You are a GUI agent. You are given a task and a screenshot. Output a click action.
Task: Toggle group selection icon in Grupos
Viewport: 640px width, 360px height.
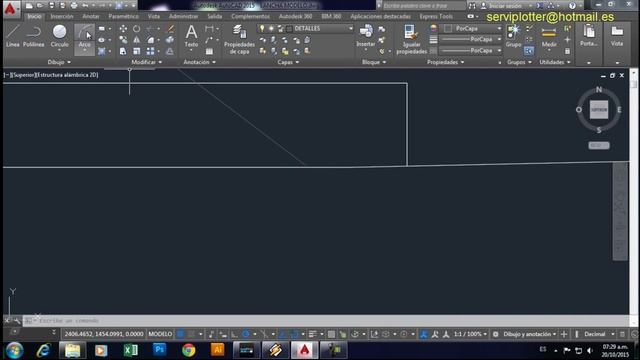pos(529,51)
